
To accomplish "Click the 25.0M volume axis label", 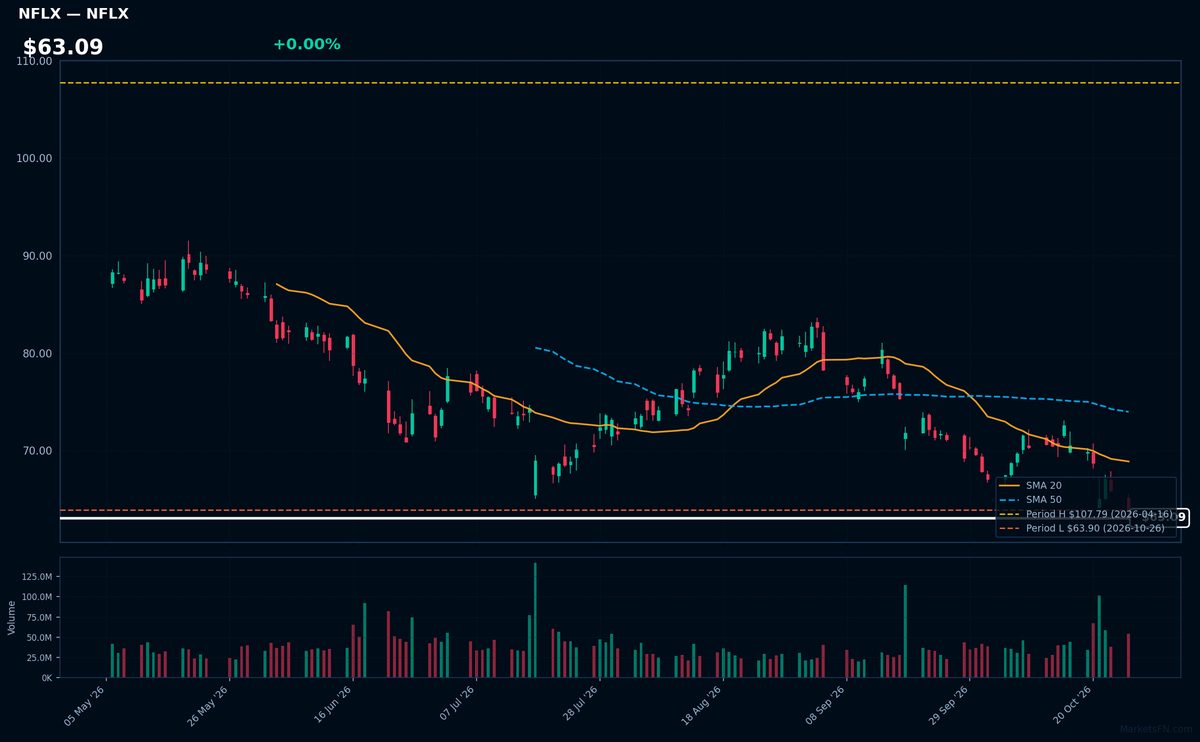I will (x=38, y=657).
